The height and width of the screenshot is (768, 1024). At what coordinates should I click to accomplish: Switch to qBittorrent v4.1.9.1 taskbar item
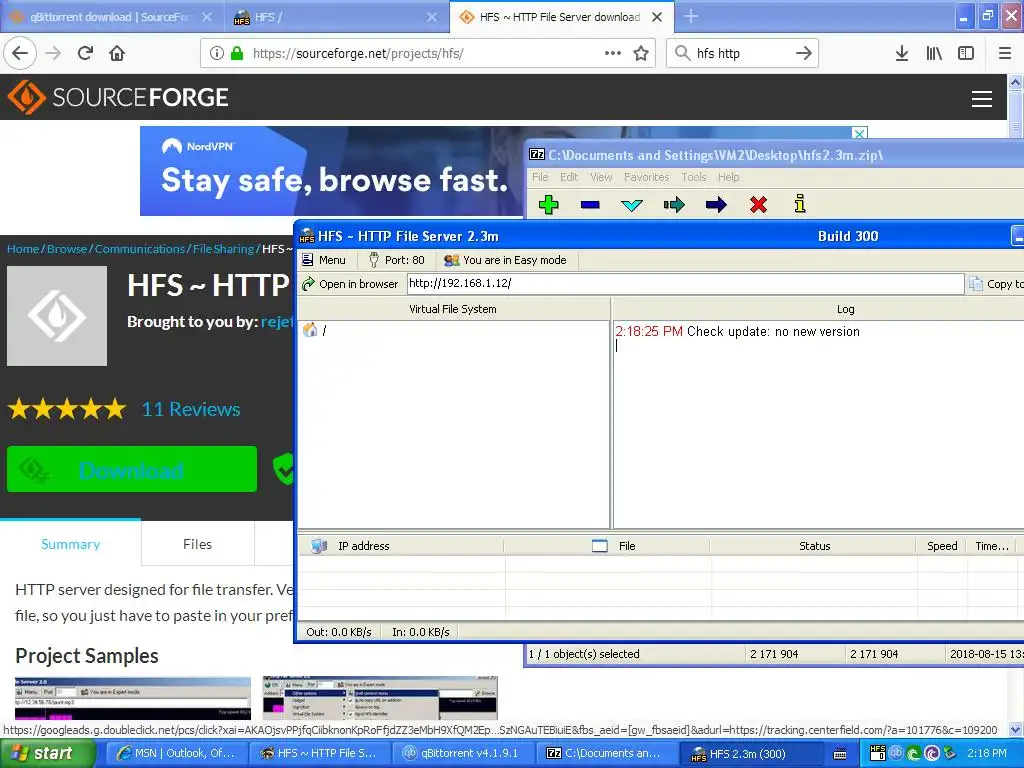pos(462,753)
